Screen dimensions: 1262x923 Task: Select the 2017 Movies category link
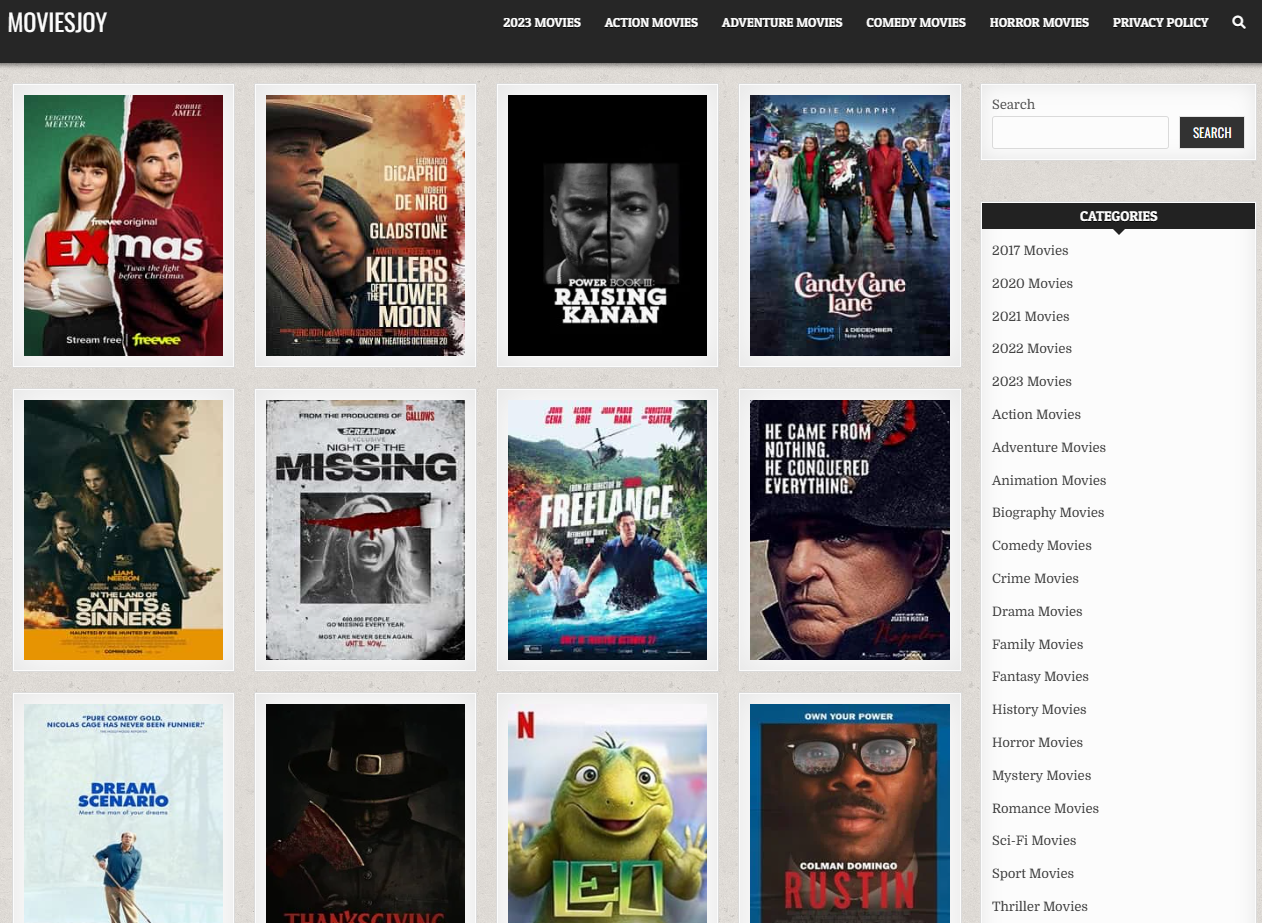coord(1029,250)
